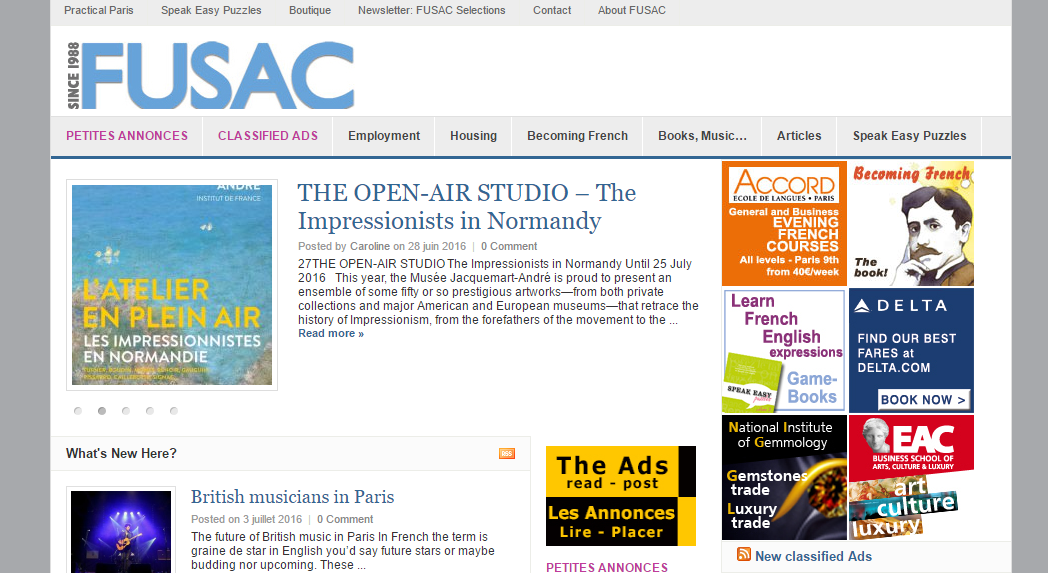Select the third slider pagination dot

126,411
